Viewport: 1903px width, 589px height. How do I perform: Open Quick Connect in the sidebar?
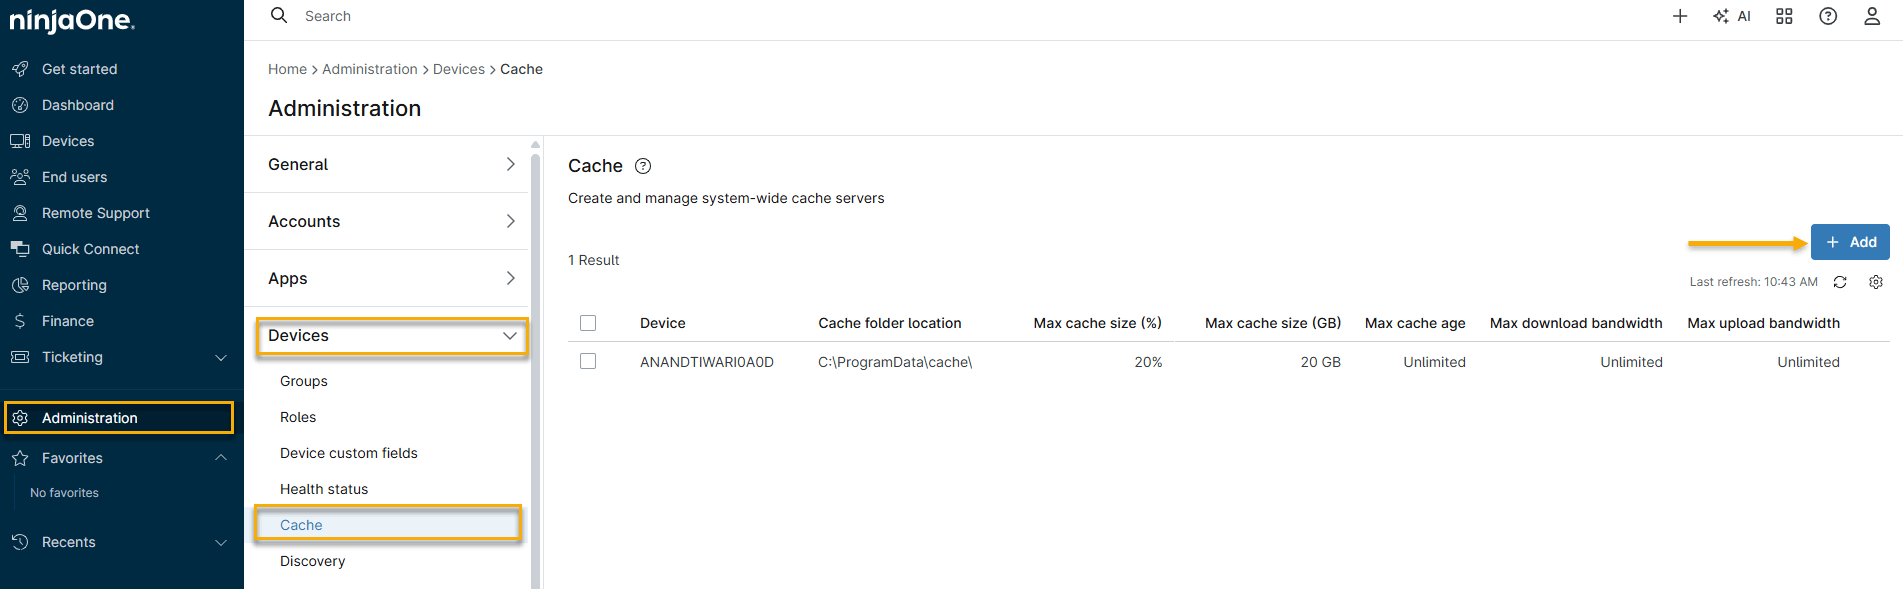[88, 248]
